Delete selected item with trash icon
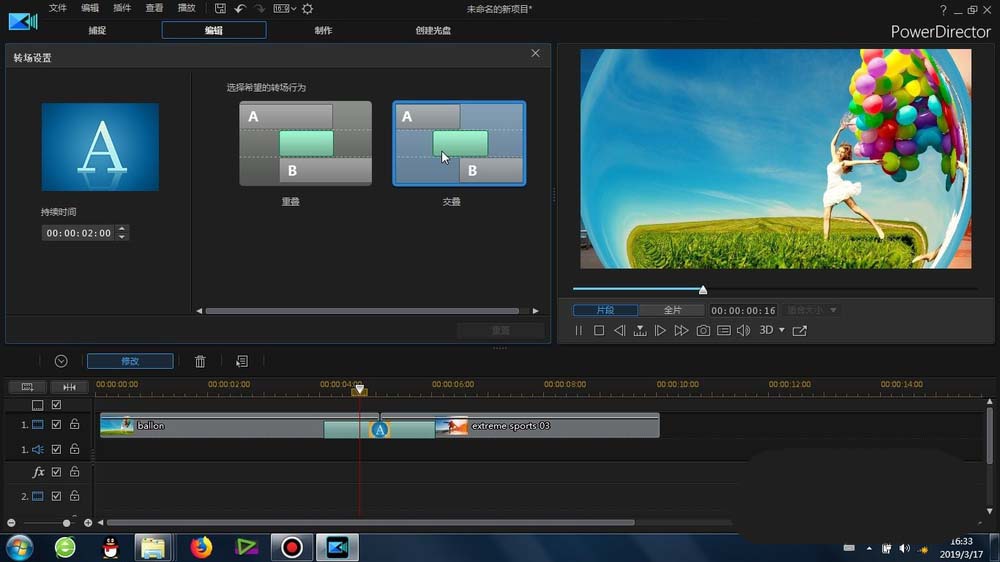The width and height of the screenshot is (1000, 562). (200, 361)
